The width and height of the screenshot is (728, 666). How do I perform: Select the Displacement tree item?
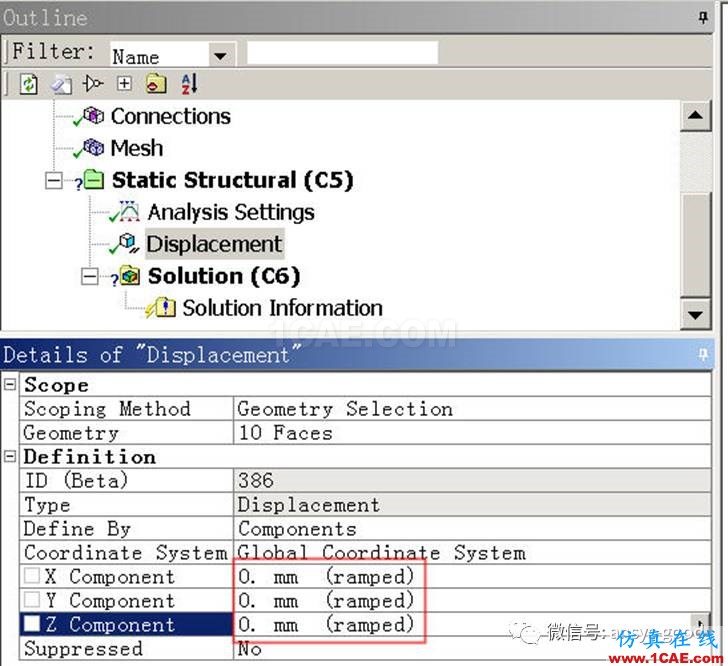pos(214,244)
